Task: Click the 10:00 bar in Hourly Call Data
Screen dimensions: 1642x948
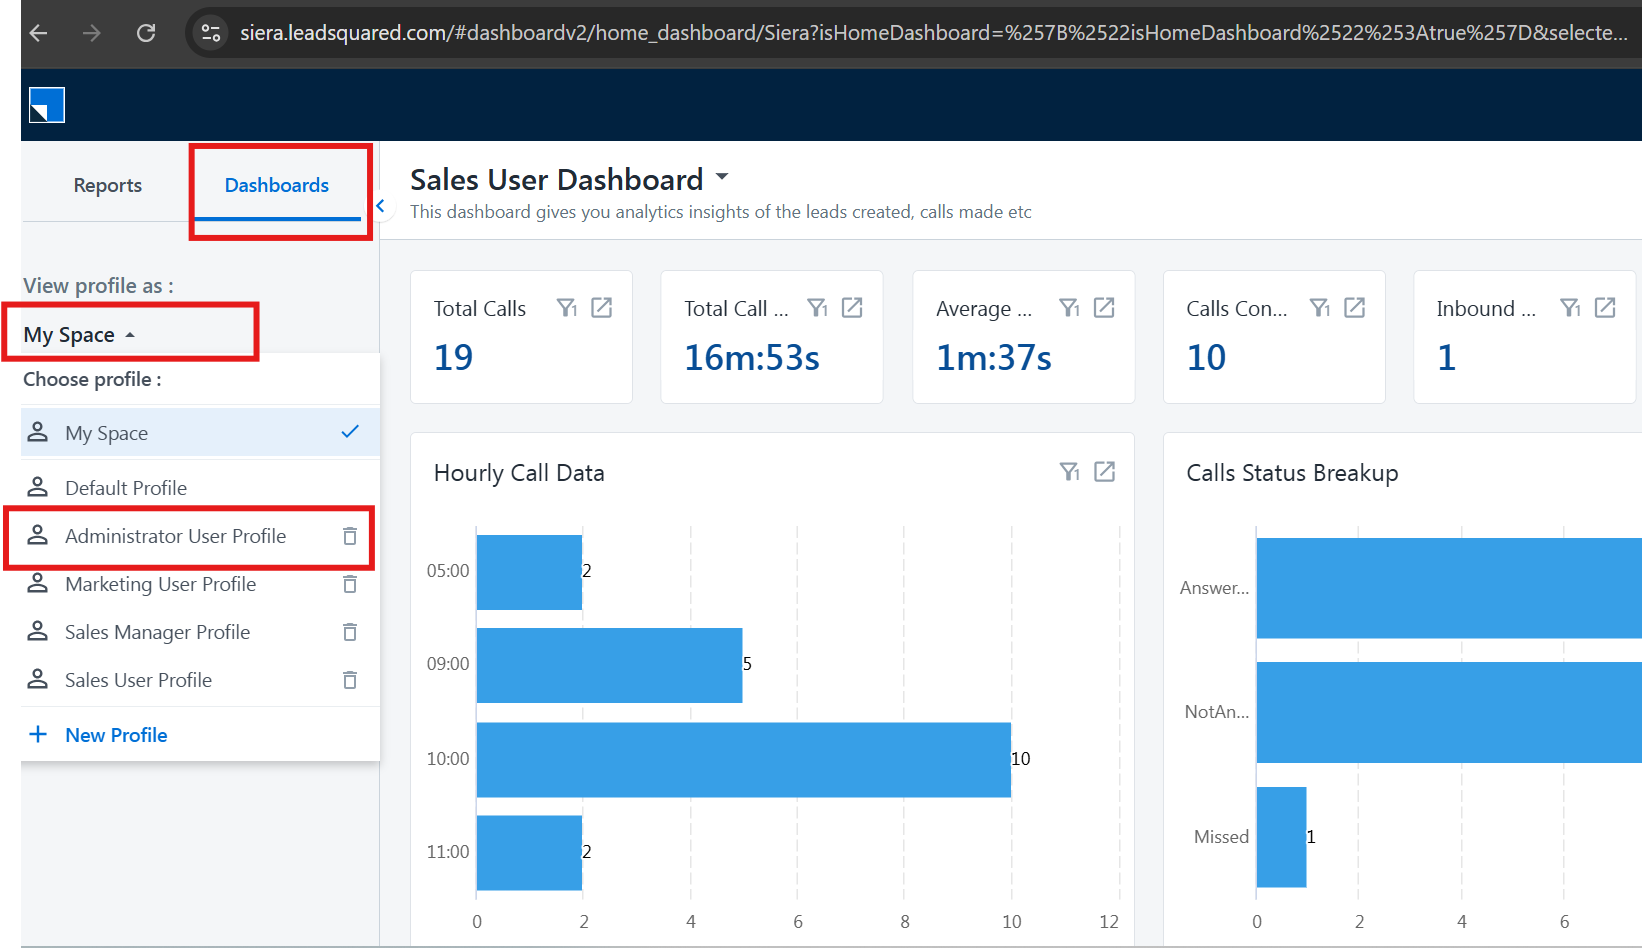Action: click(x=743, y=760)
